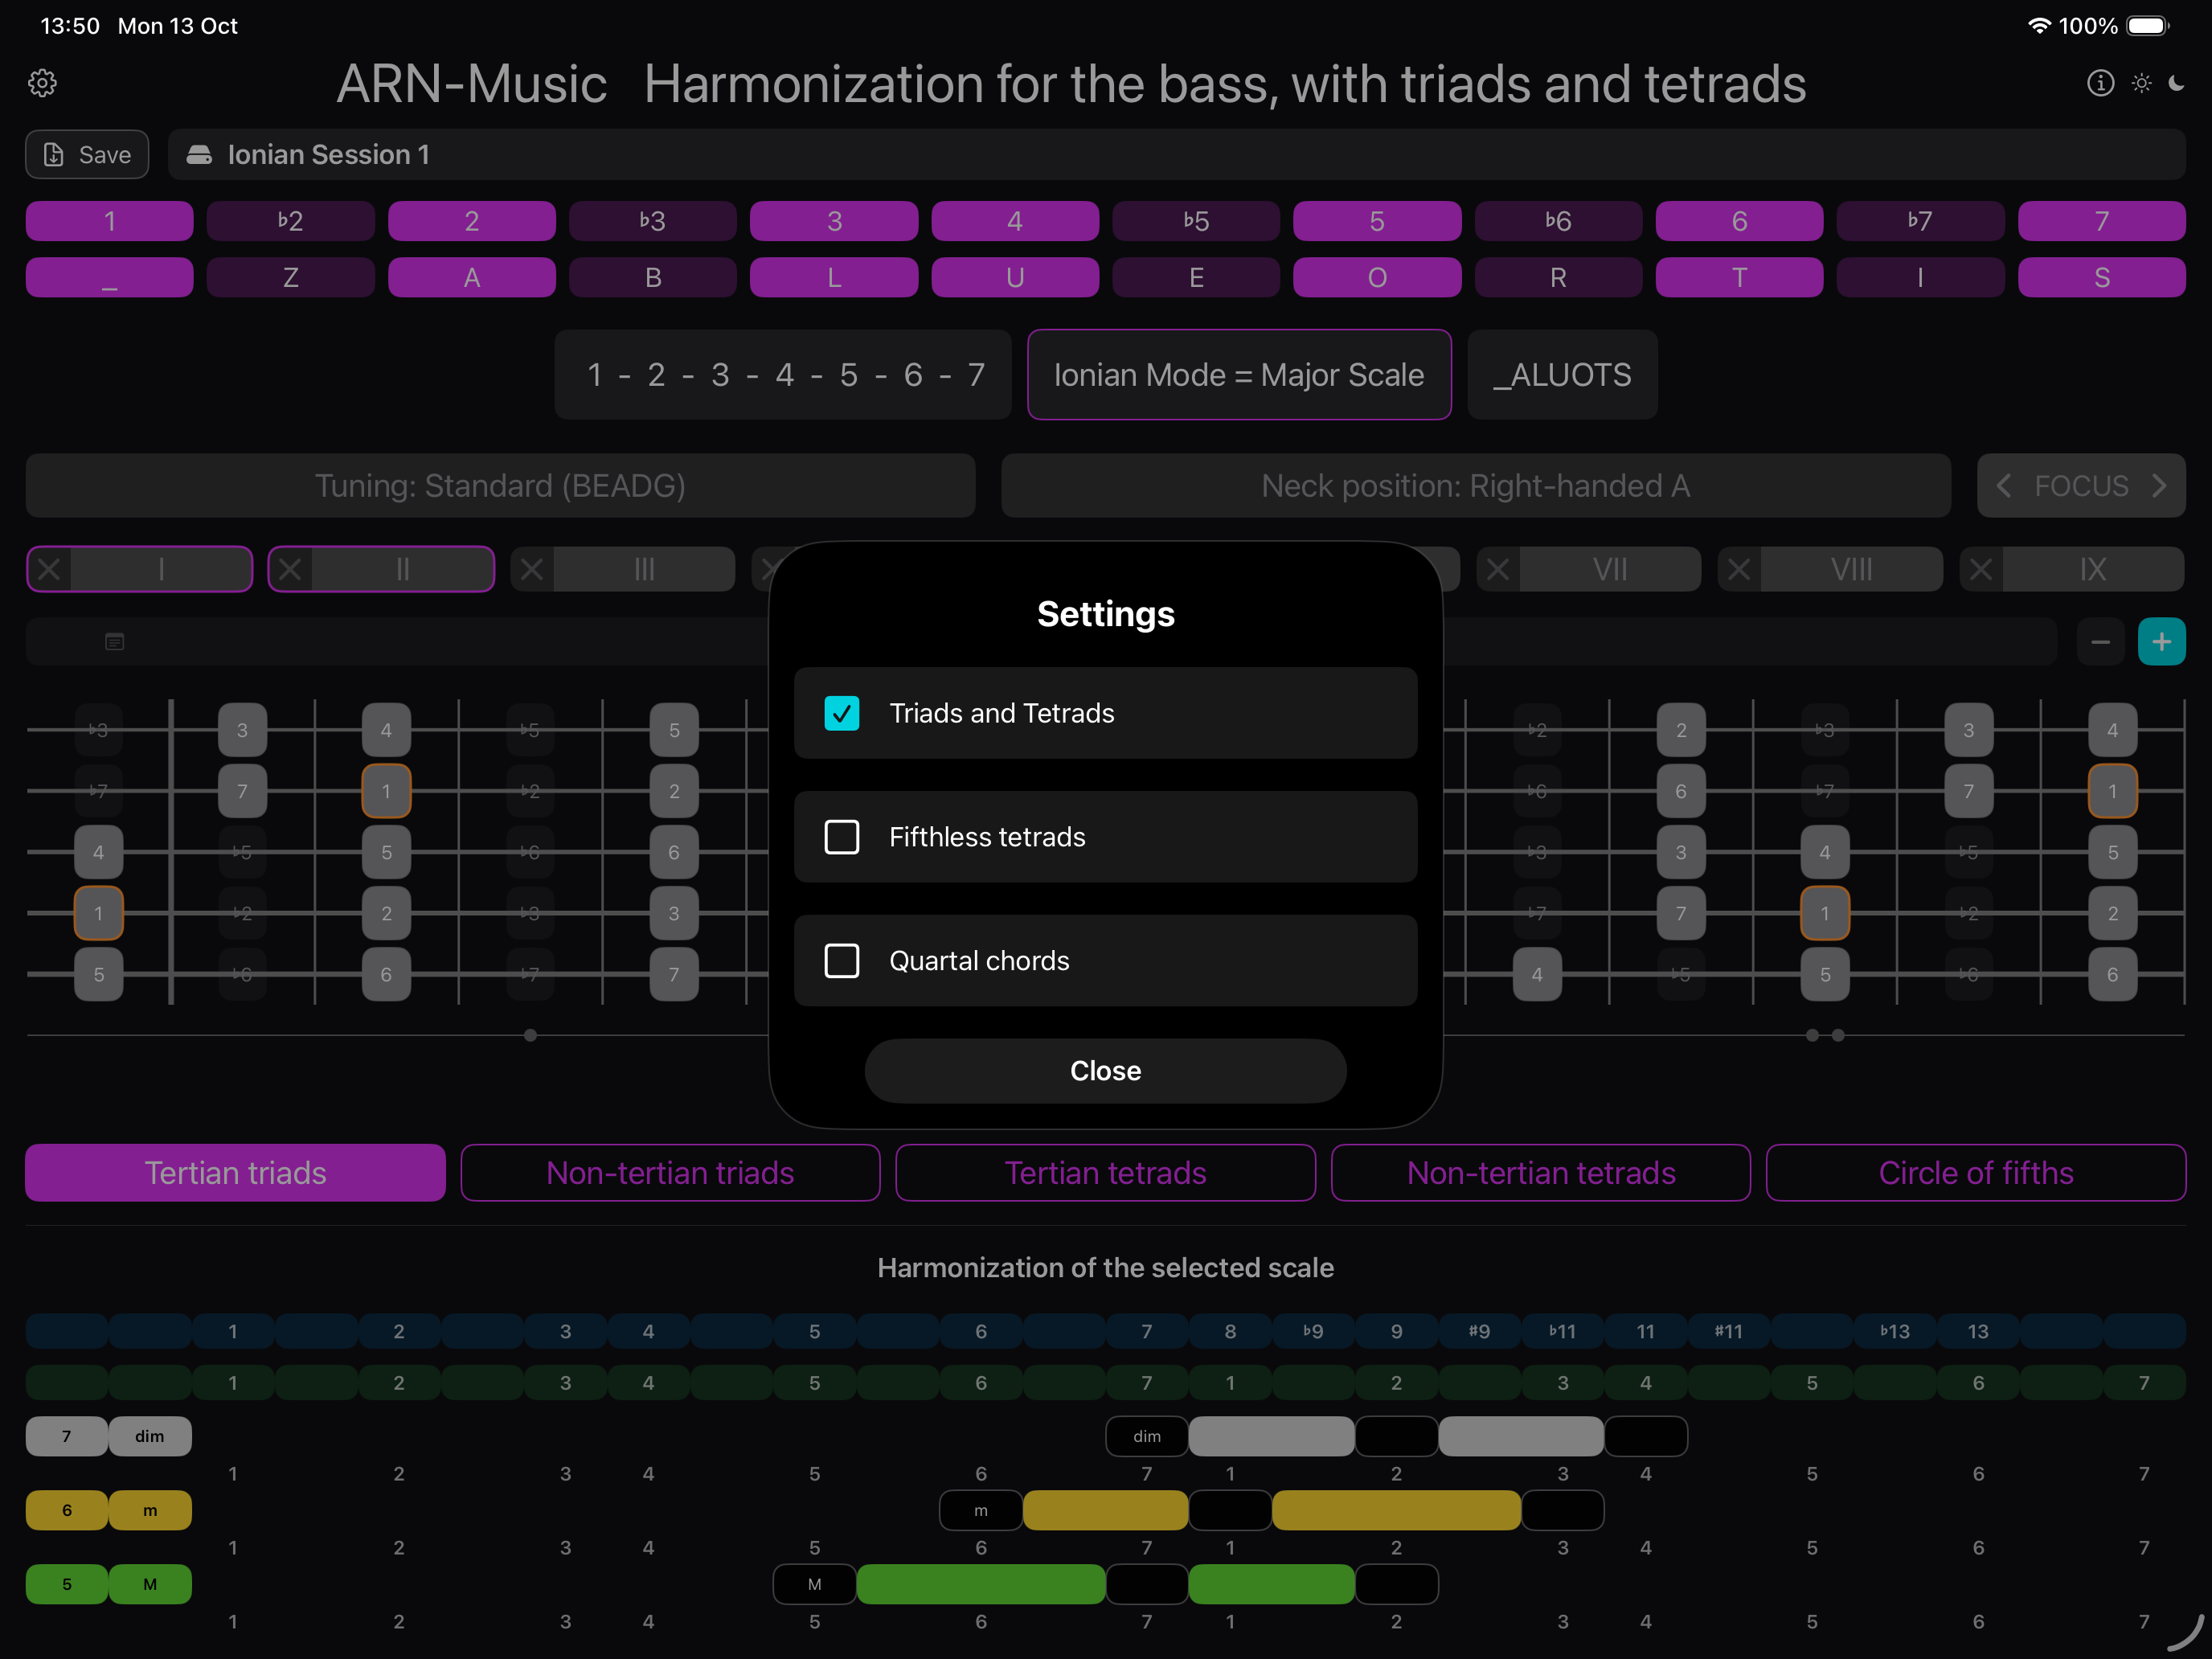Switch to Tertian tetrads tab

[1105, 1173]
